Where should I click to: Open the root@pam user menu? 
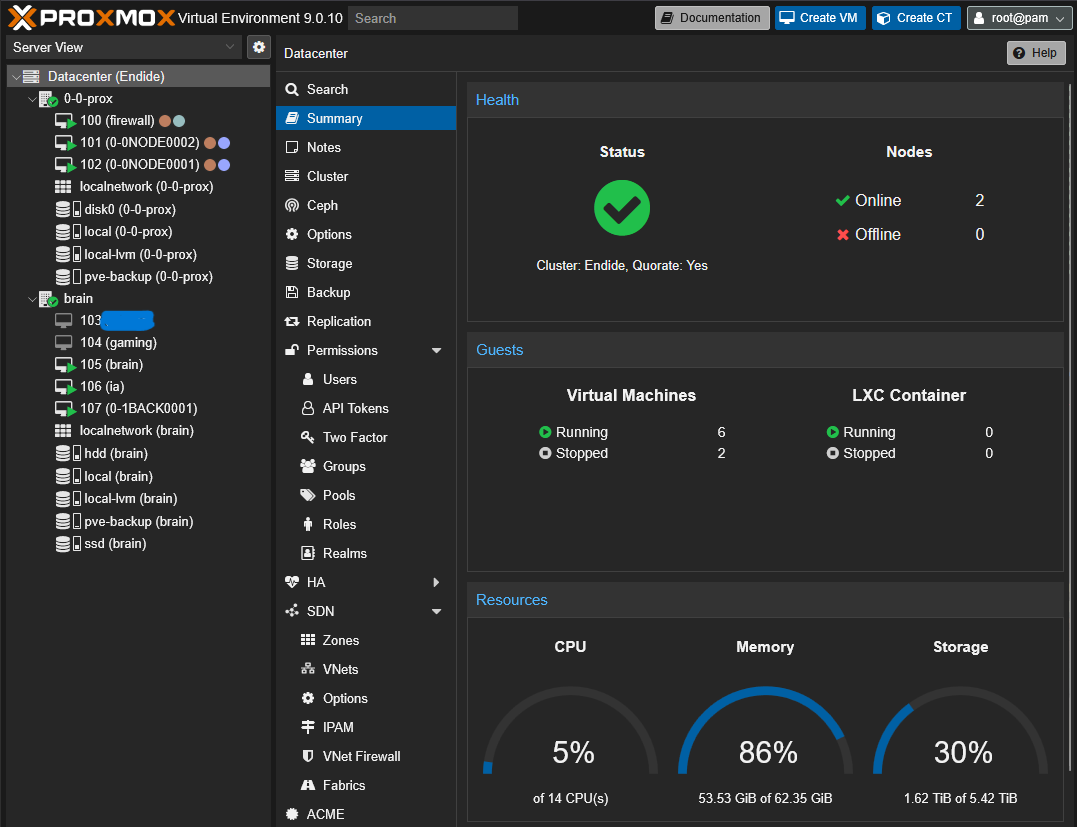pos(1019,18)
